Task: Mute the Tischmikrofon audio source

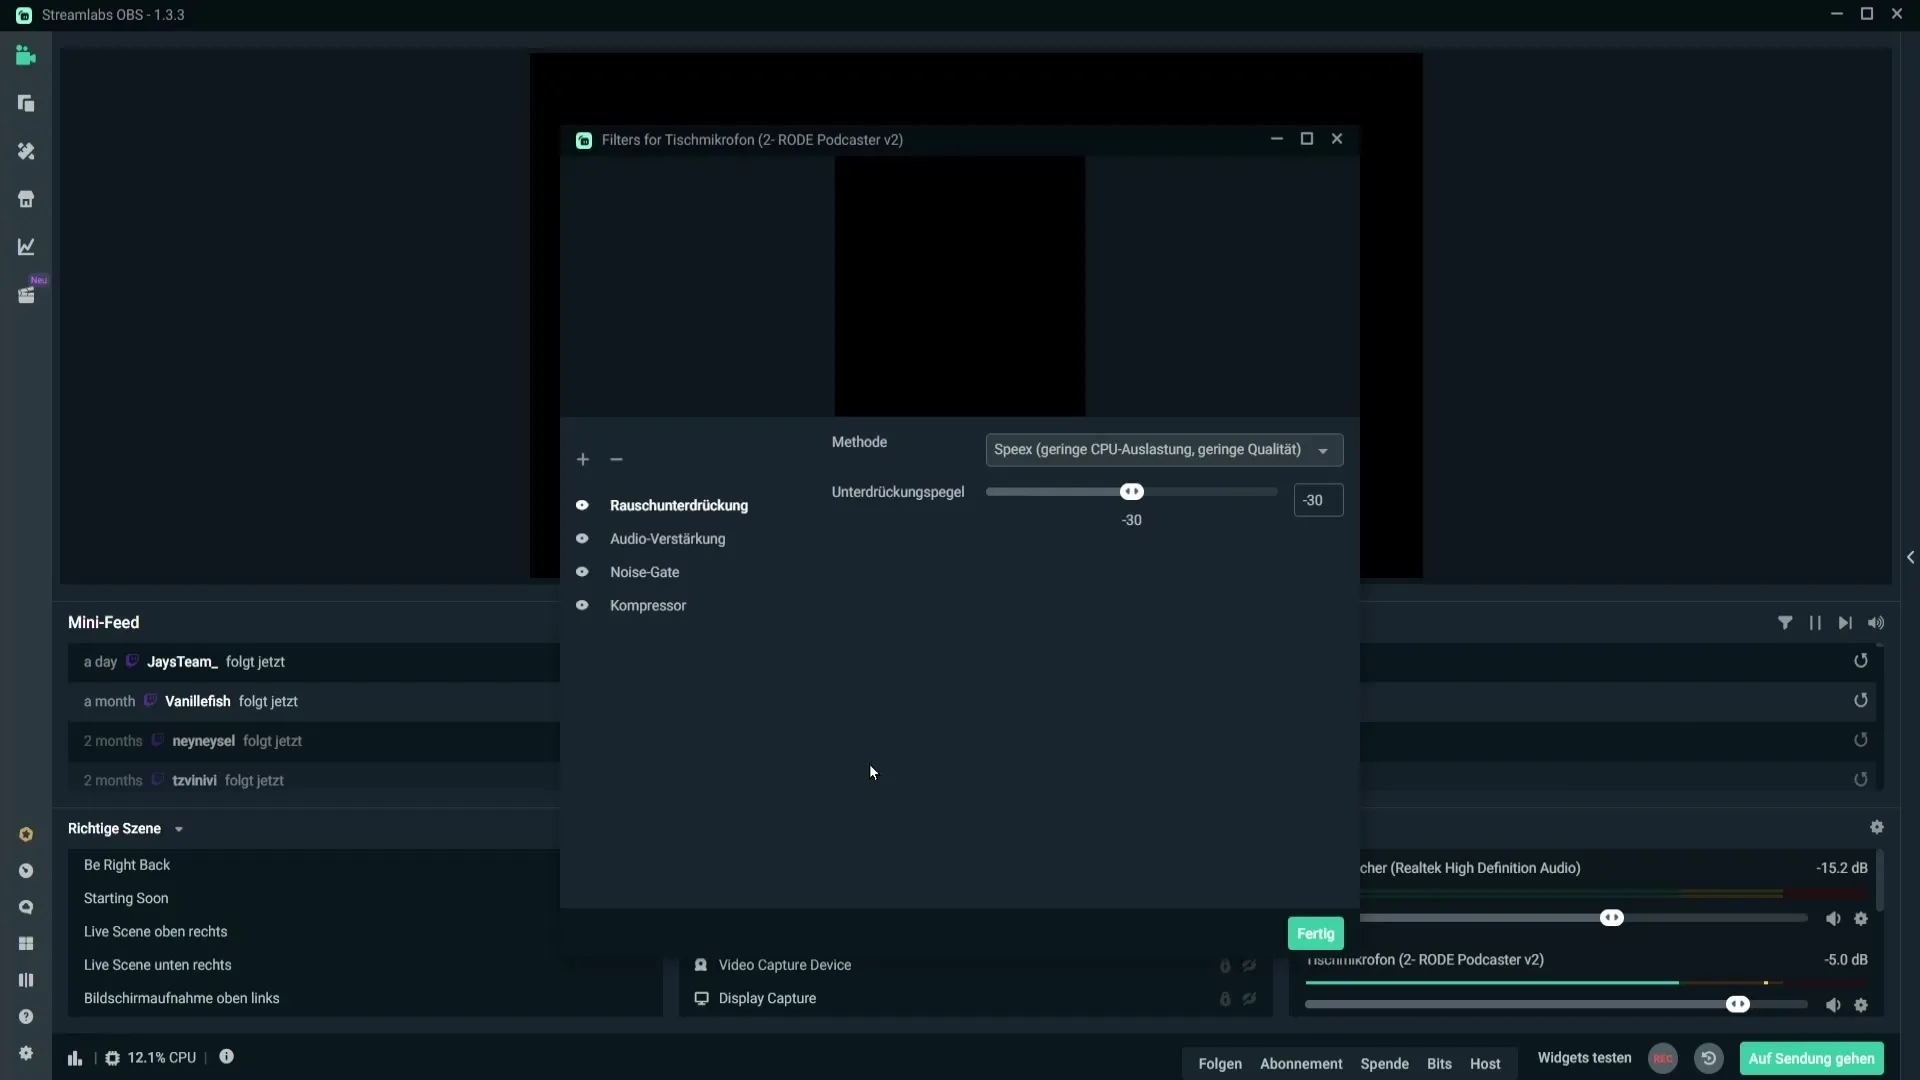Action: coord(1833,1005)
